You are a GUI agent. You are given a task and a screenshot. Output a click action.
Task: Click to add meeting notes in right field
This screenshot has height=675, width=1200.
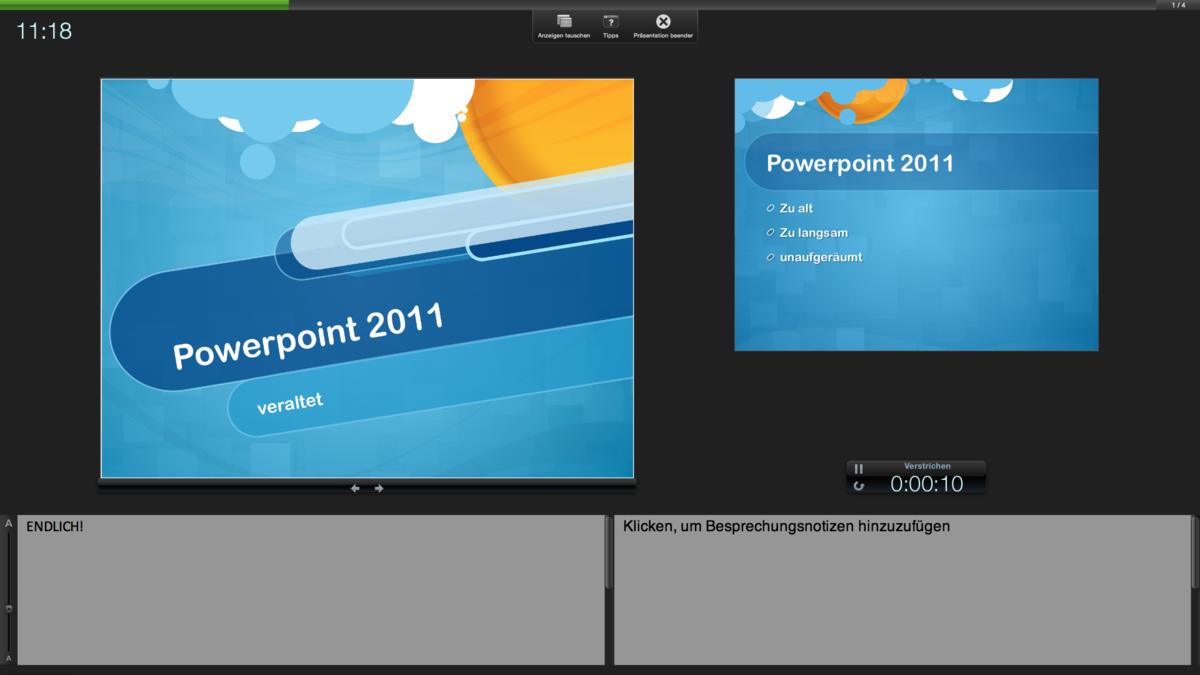[903, 590]
